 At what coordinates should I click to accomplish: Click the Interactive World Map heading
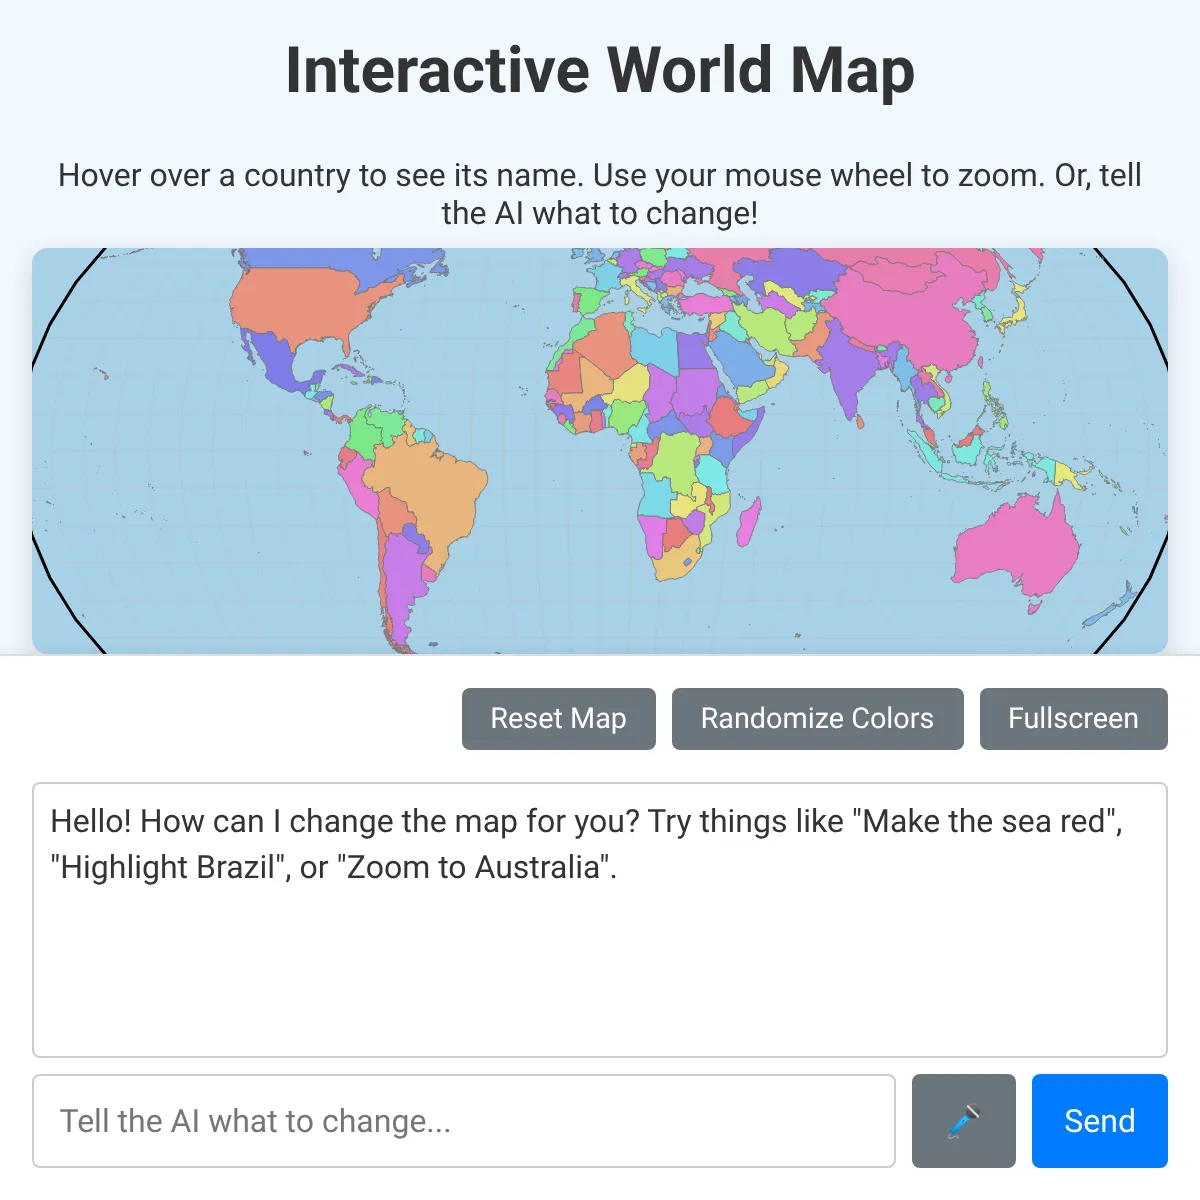[600, 71]
